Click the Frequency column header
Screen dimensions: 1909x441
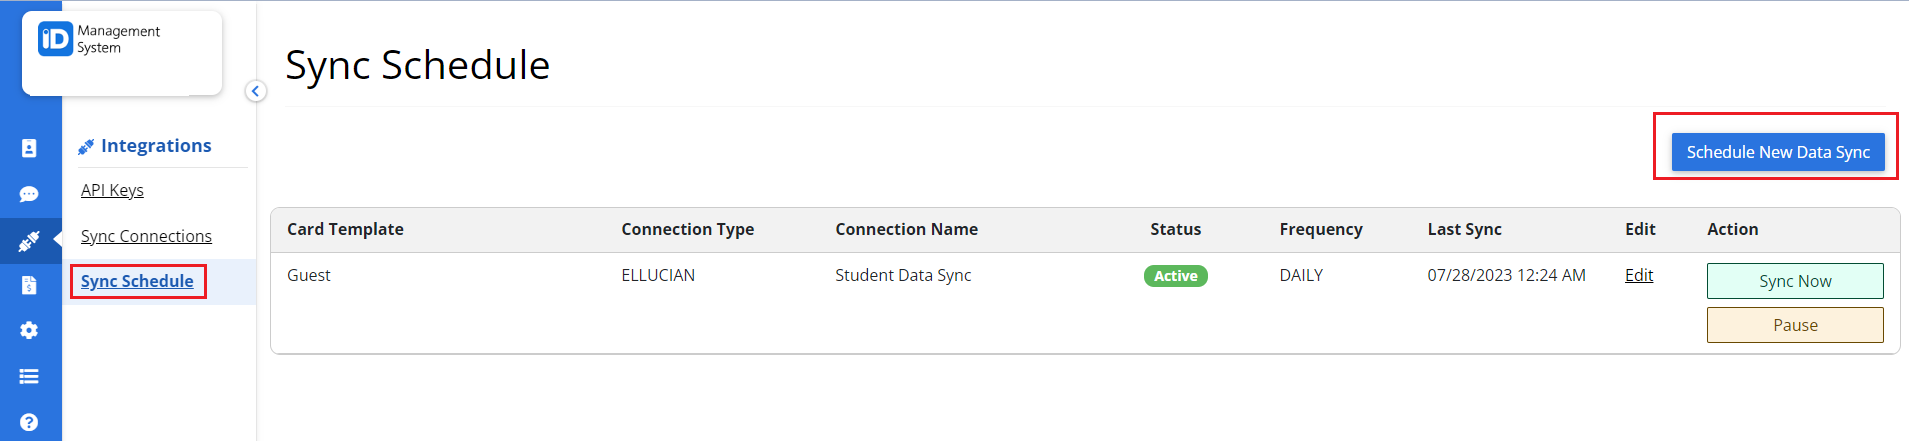(1321, 229)
